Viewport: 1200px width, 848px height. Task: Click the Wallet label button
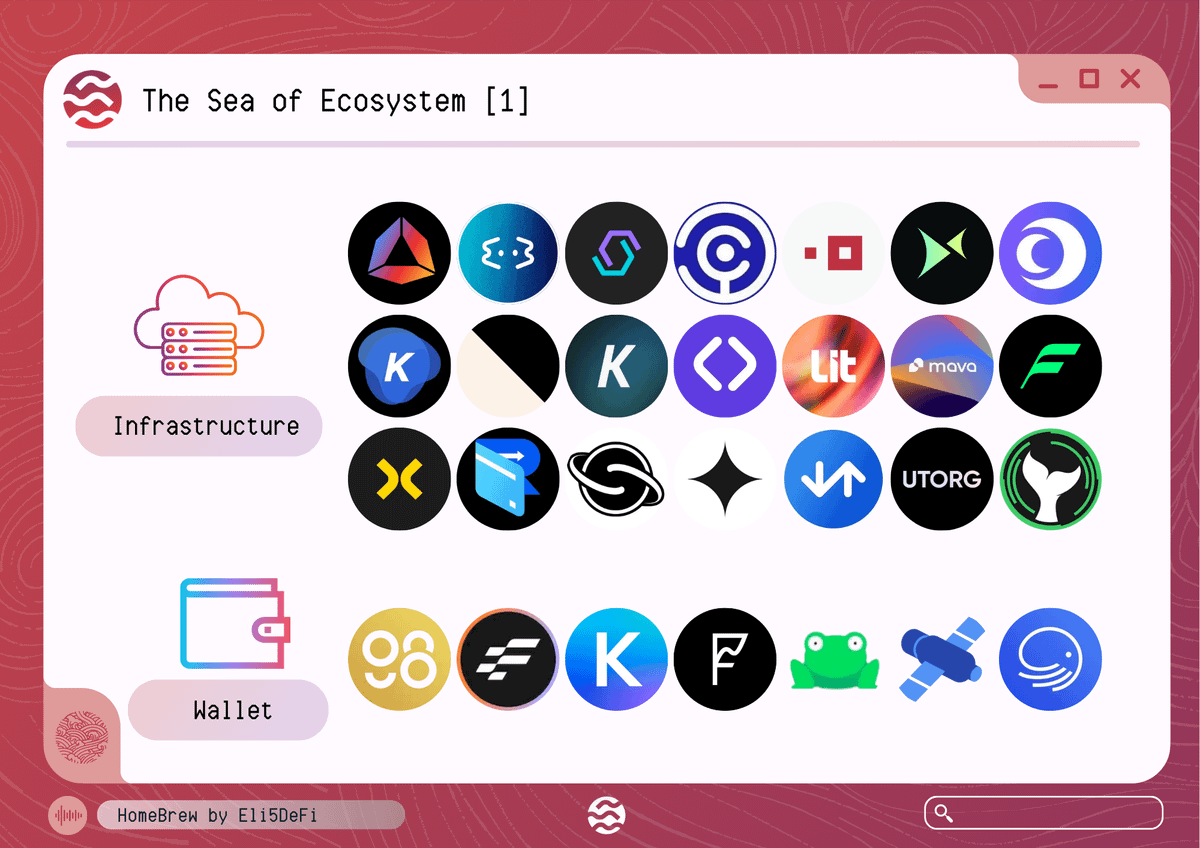pyautogui.click(x=228, y=710)
